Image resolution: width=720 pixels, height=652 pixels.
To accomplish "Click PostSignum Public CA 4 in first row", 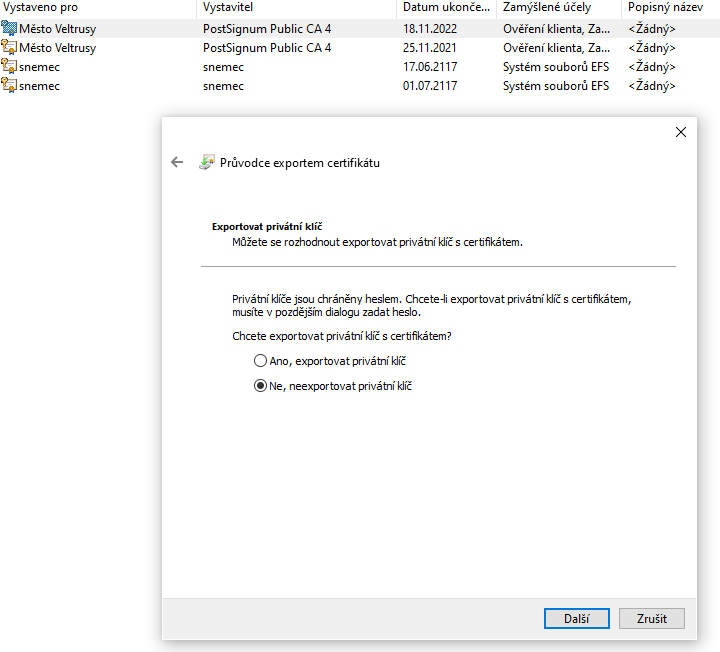I will [x=267, y=29].
